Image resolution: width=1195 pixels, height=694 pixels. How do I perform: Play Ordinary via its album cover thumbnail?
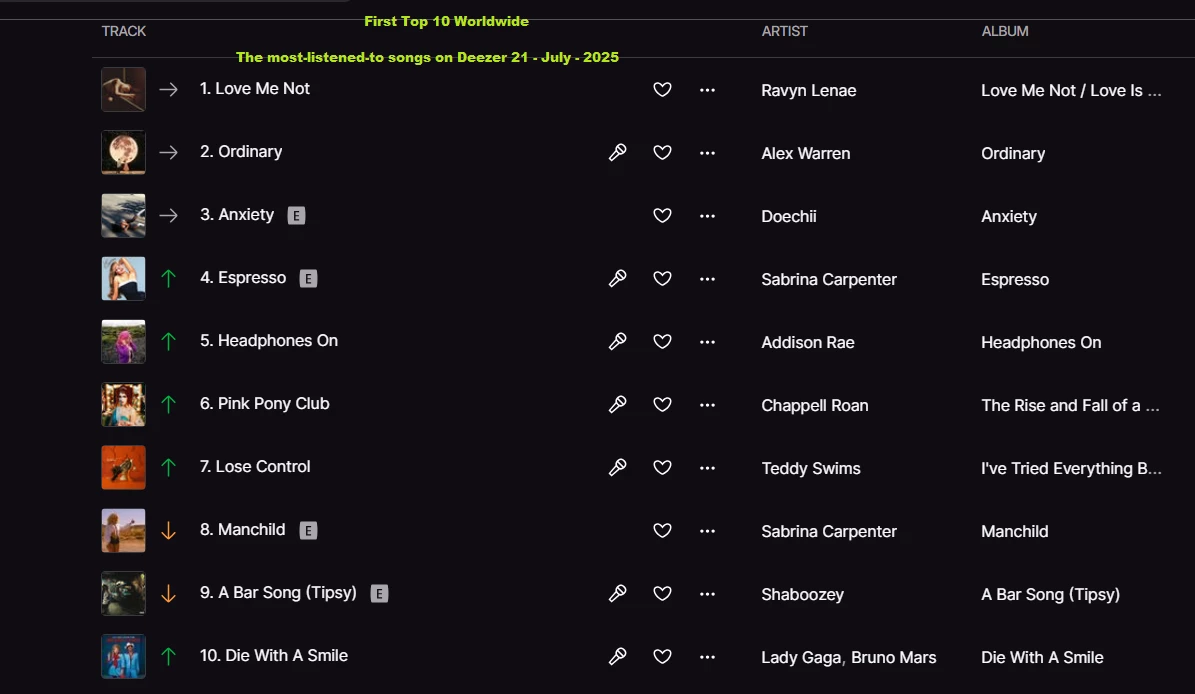123,152
